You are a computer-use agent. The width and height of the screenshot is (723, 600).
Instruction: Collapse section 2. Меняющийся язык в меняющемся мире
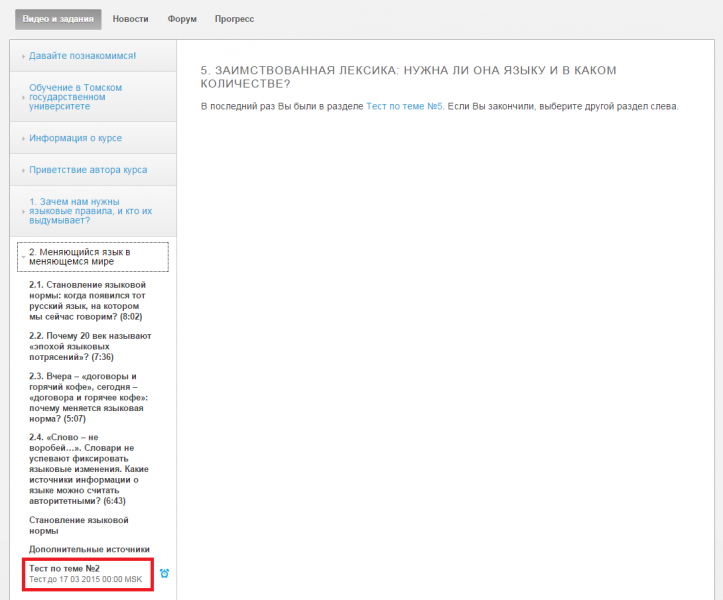point(93,257)
